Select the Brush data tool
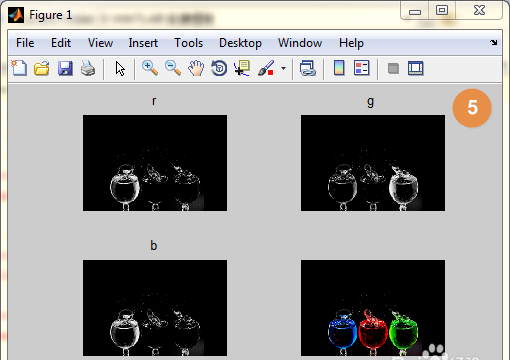Viewport: 510px width, 360px height. pyautogui.click(x=266, y=68)
